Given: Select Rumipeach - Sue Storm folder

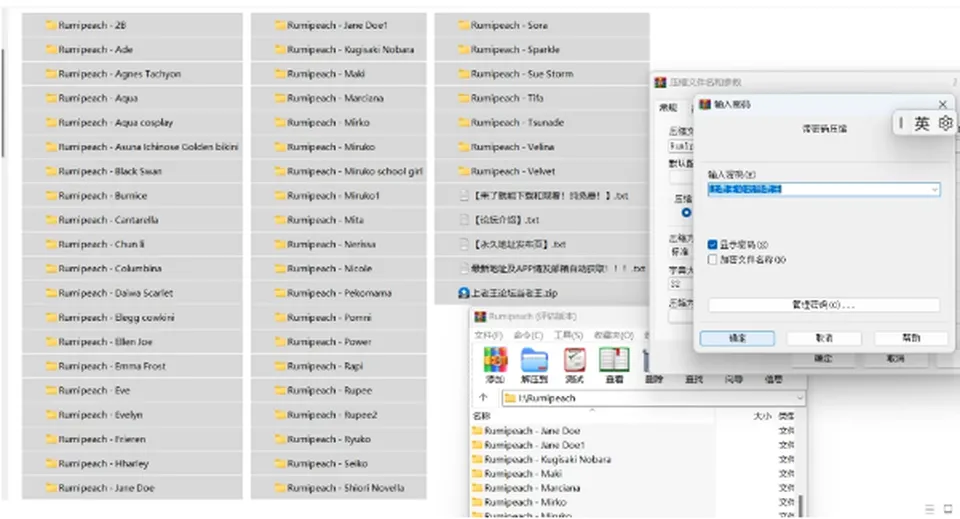Looking at the screenshot, I should point(542,73).
